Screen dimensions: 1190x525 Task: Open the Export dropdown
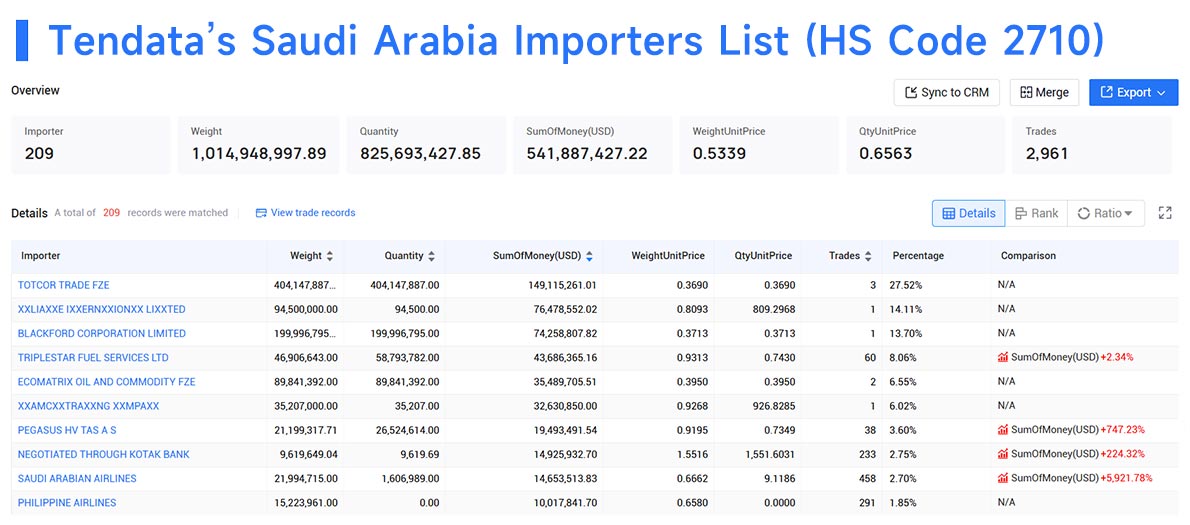(x=1133, y=93)
